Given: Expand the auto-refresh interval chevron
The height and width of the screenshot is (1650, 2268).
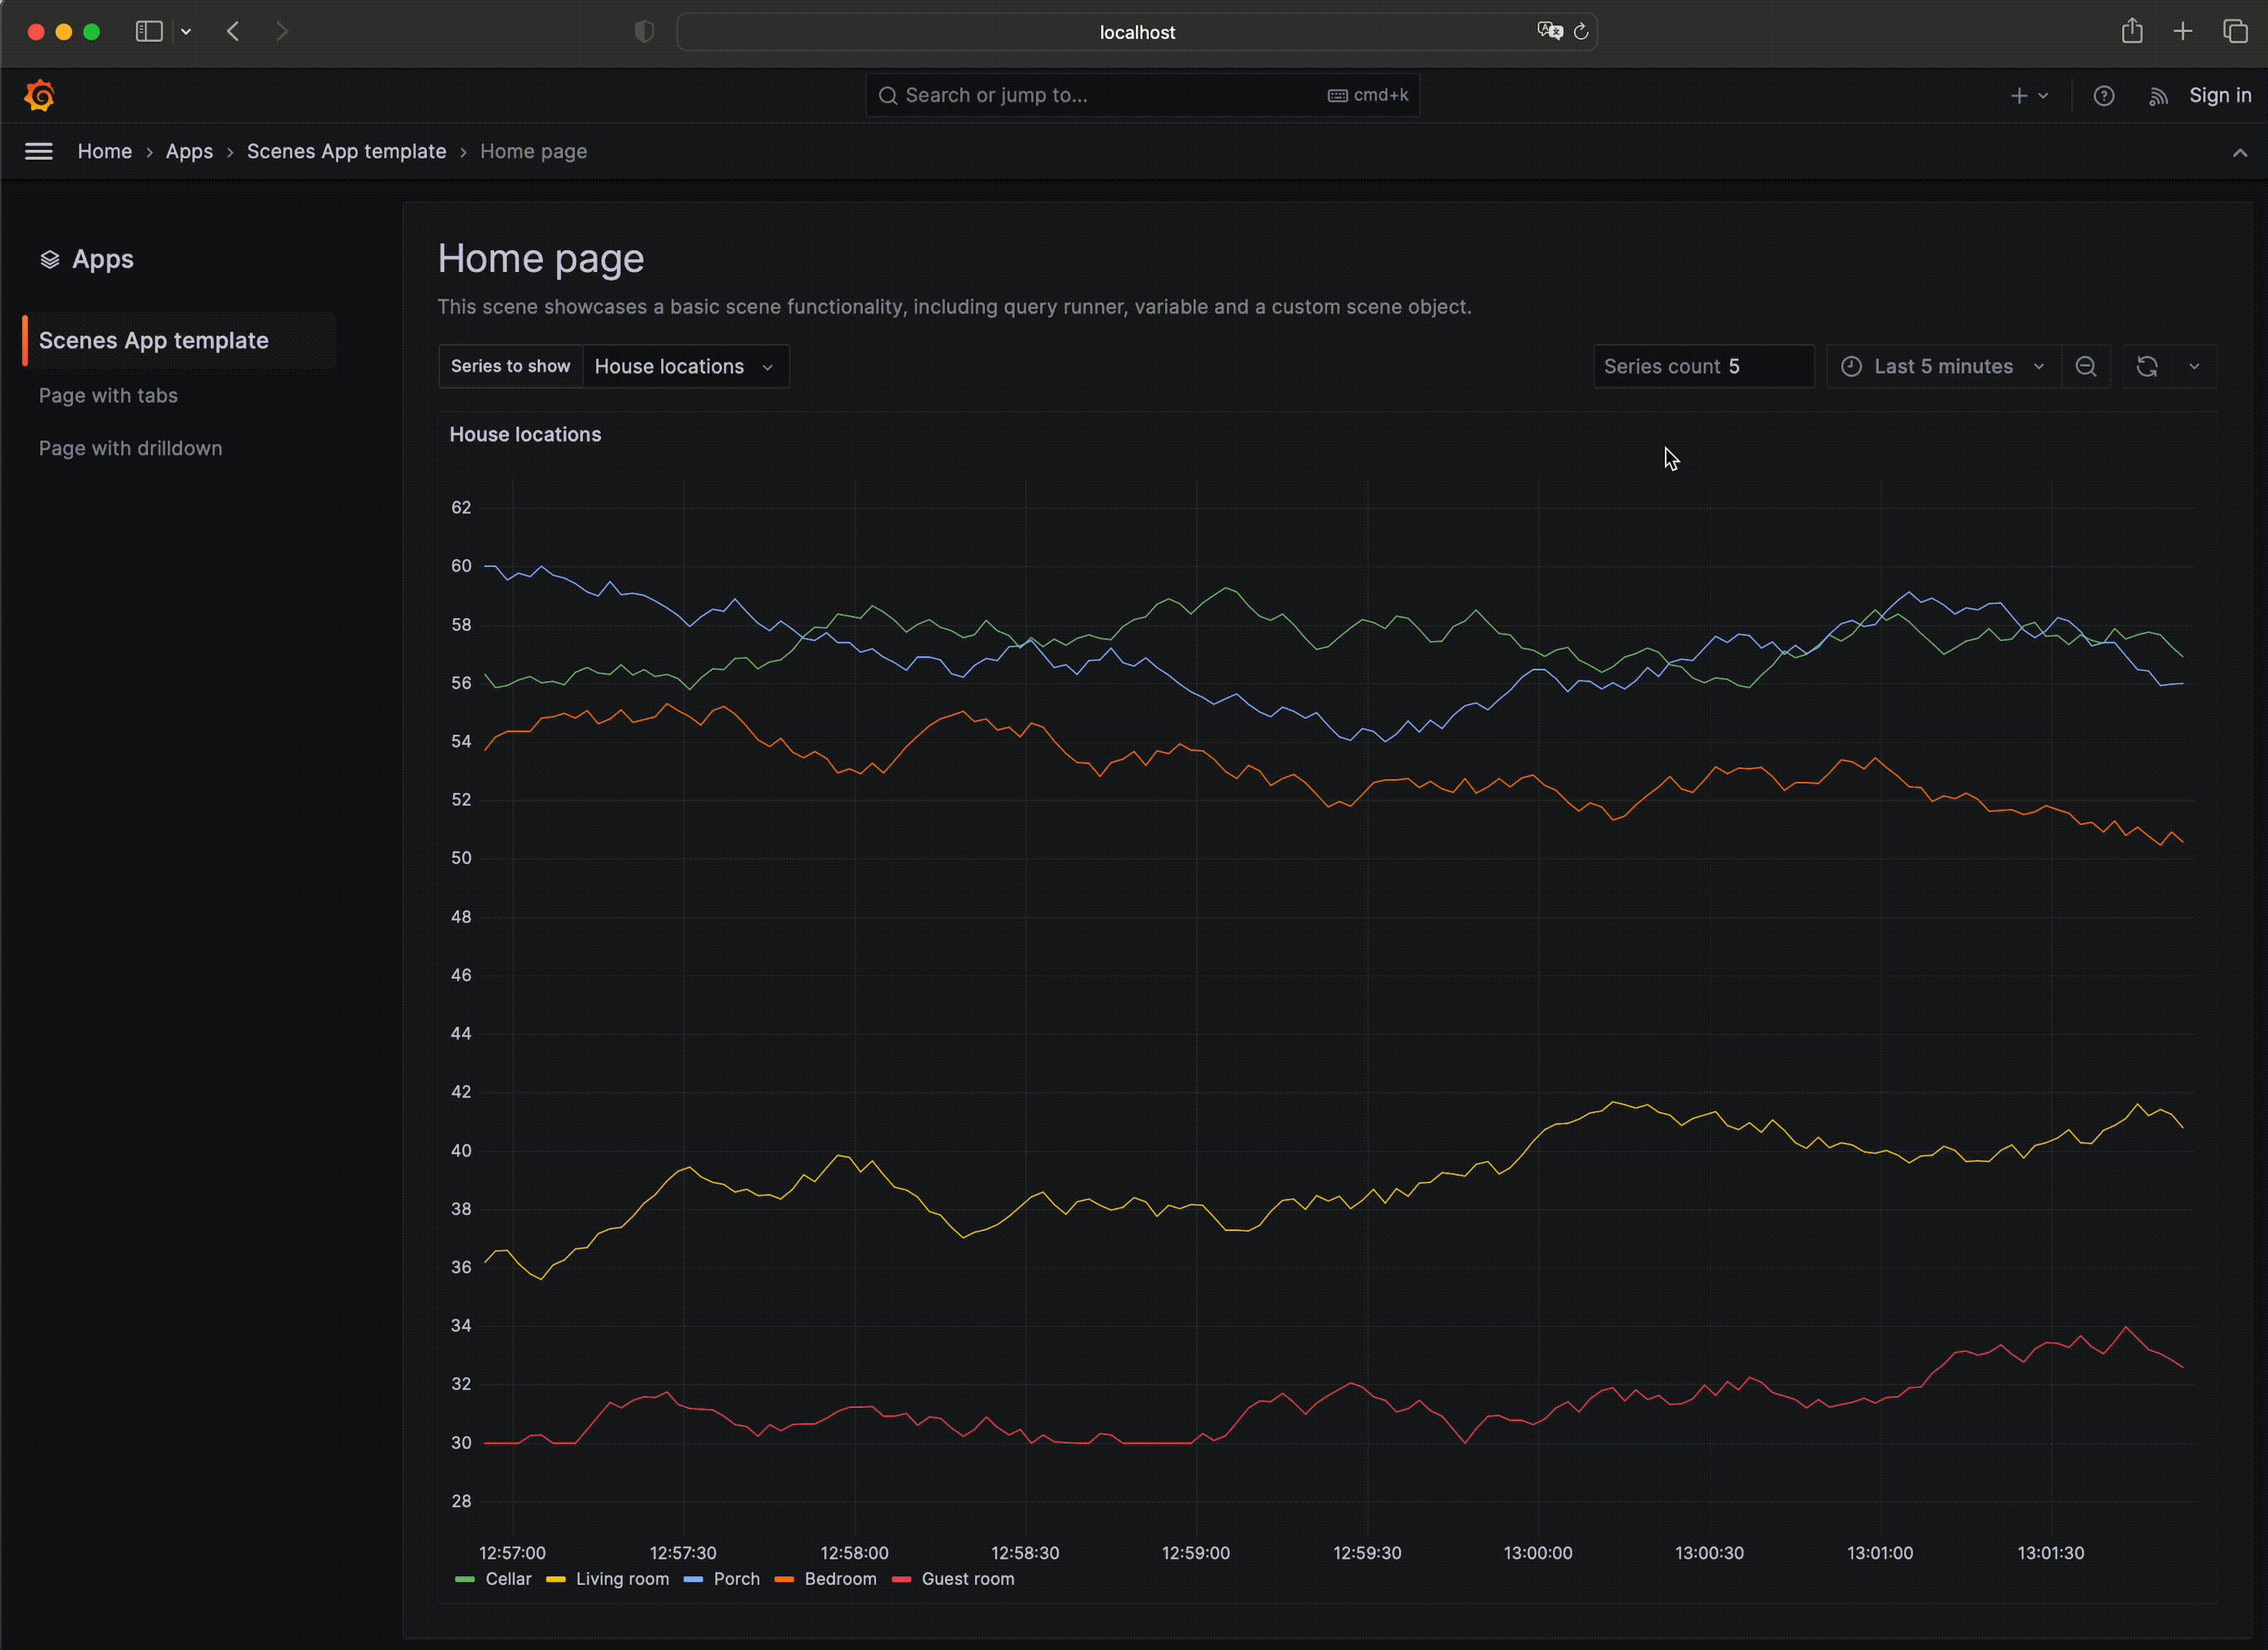Looking at the screenshot, I should pos(2196,366).
